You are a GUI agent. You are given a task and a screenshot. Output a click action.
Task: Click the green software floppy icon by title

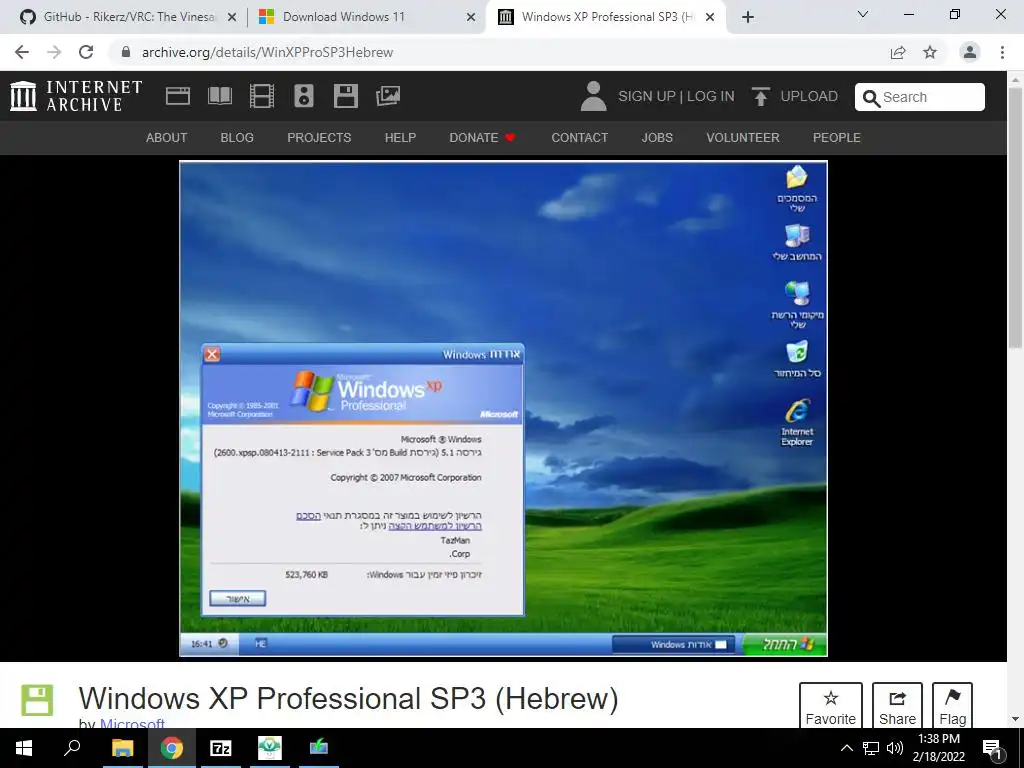coord(37,700)
